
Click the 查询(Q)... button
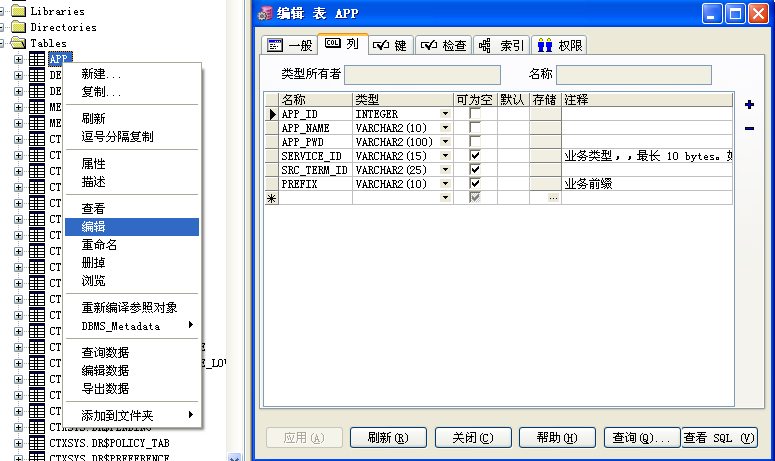tap(642, 438)
